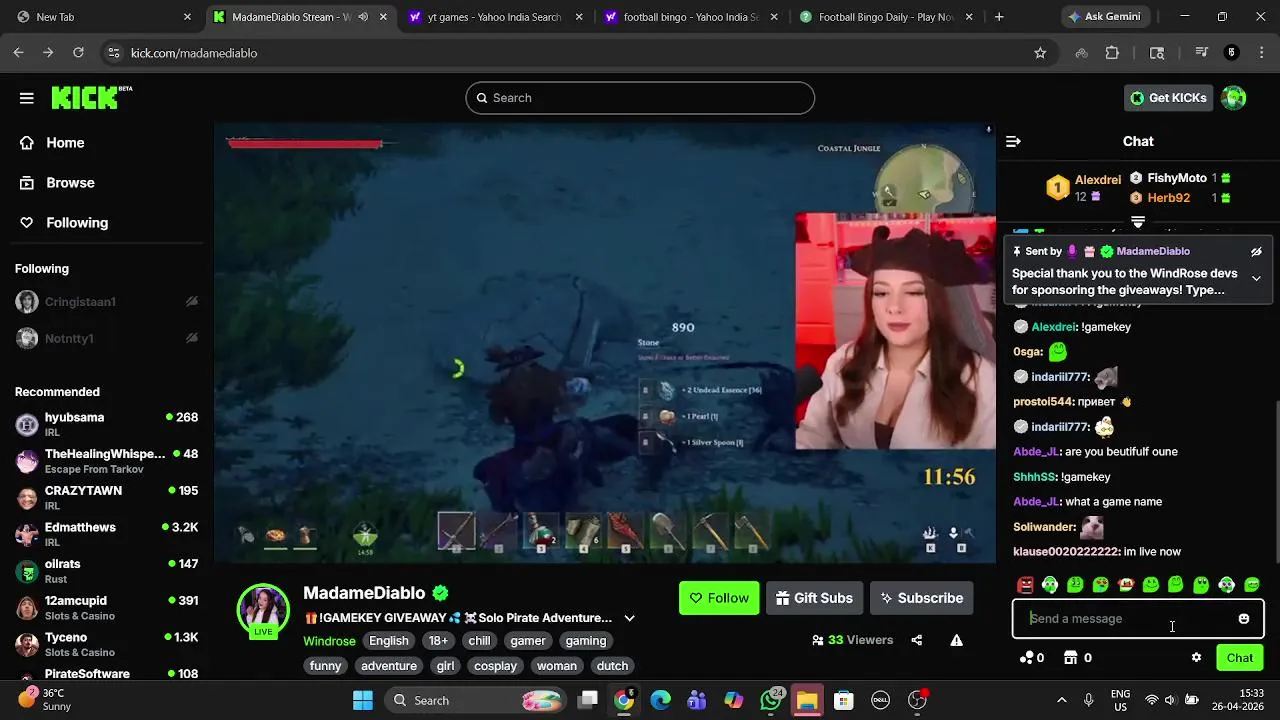
Task: Click the Chat send button
Action: [1240, 658]
